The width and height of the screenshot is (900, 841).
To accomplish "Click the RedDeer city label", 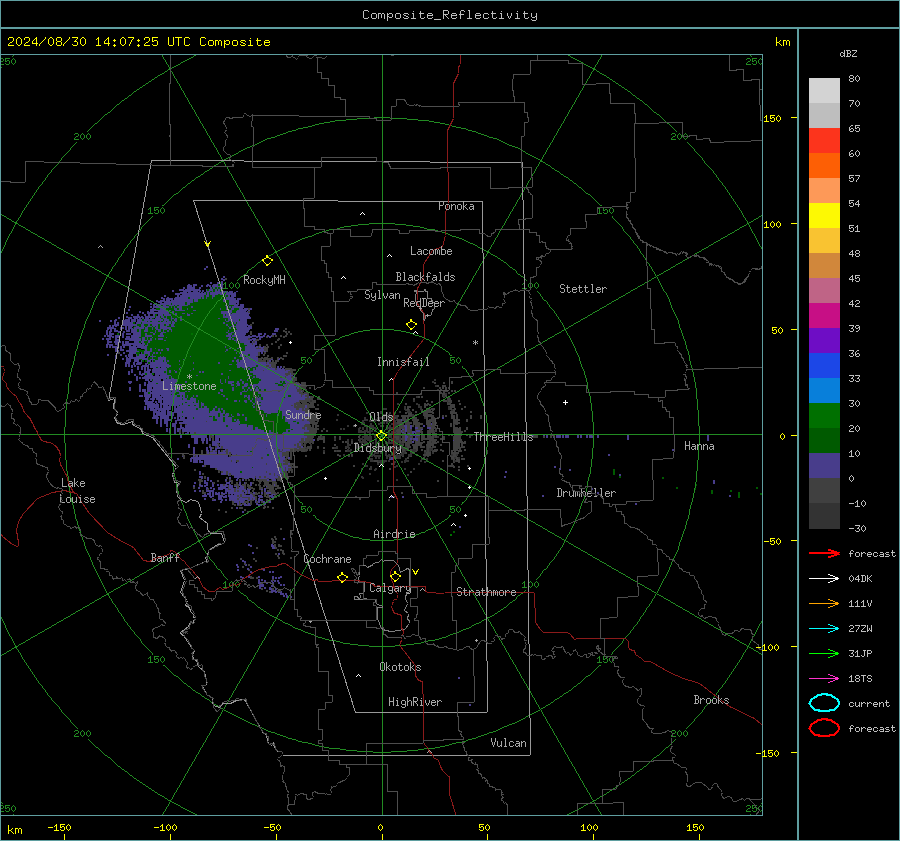I will coord(424,303).
